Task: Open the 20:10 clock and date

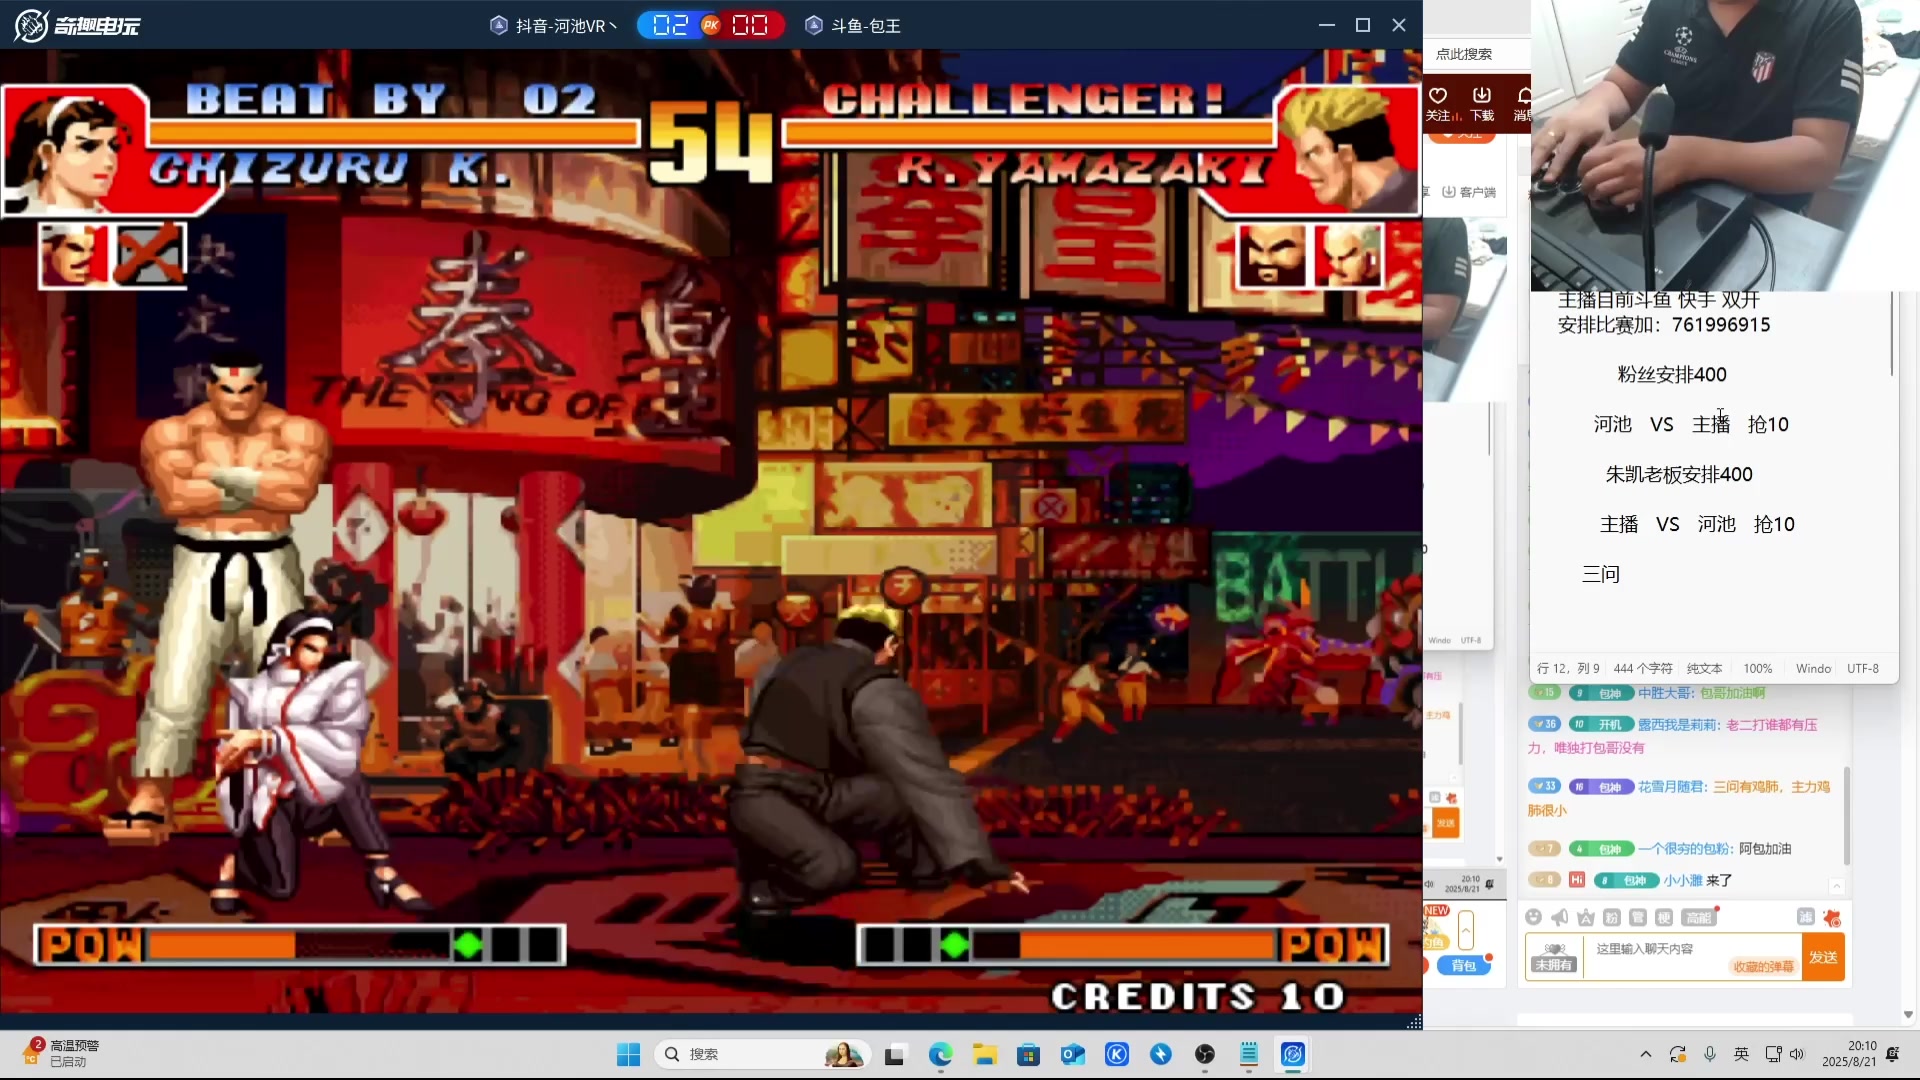Action: pyautogui.click(x=1849, y=1054)
